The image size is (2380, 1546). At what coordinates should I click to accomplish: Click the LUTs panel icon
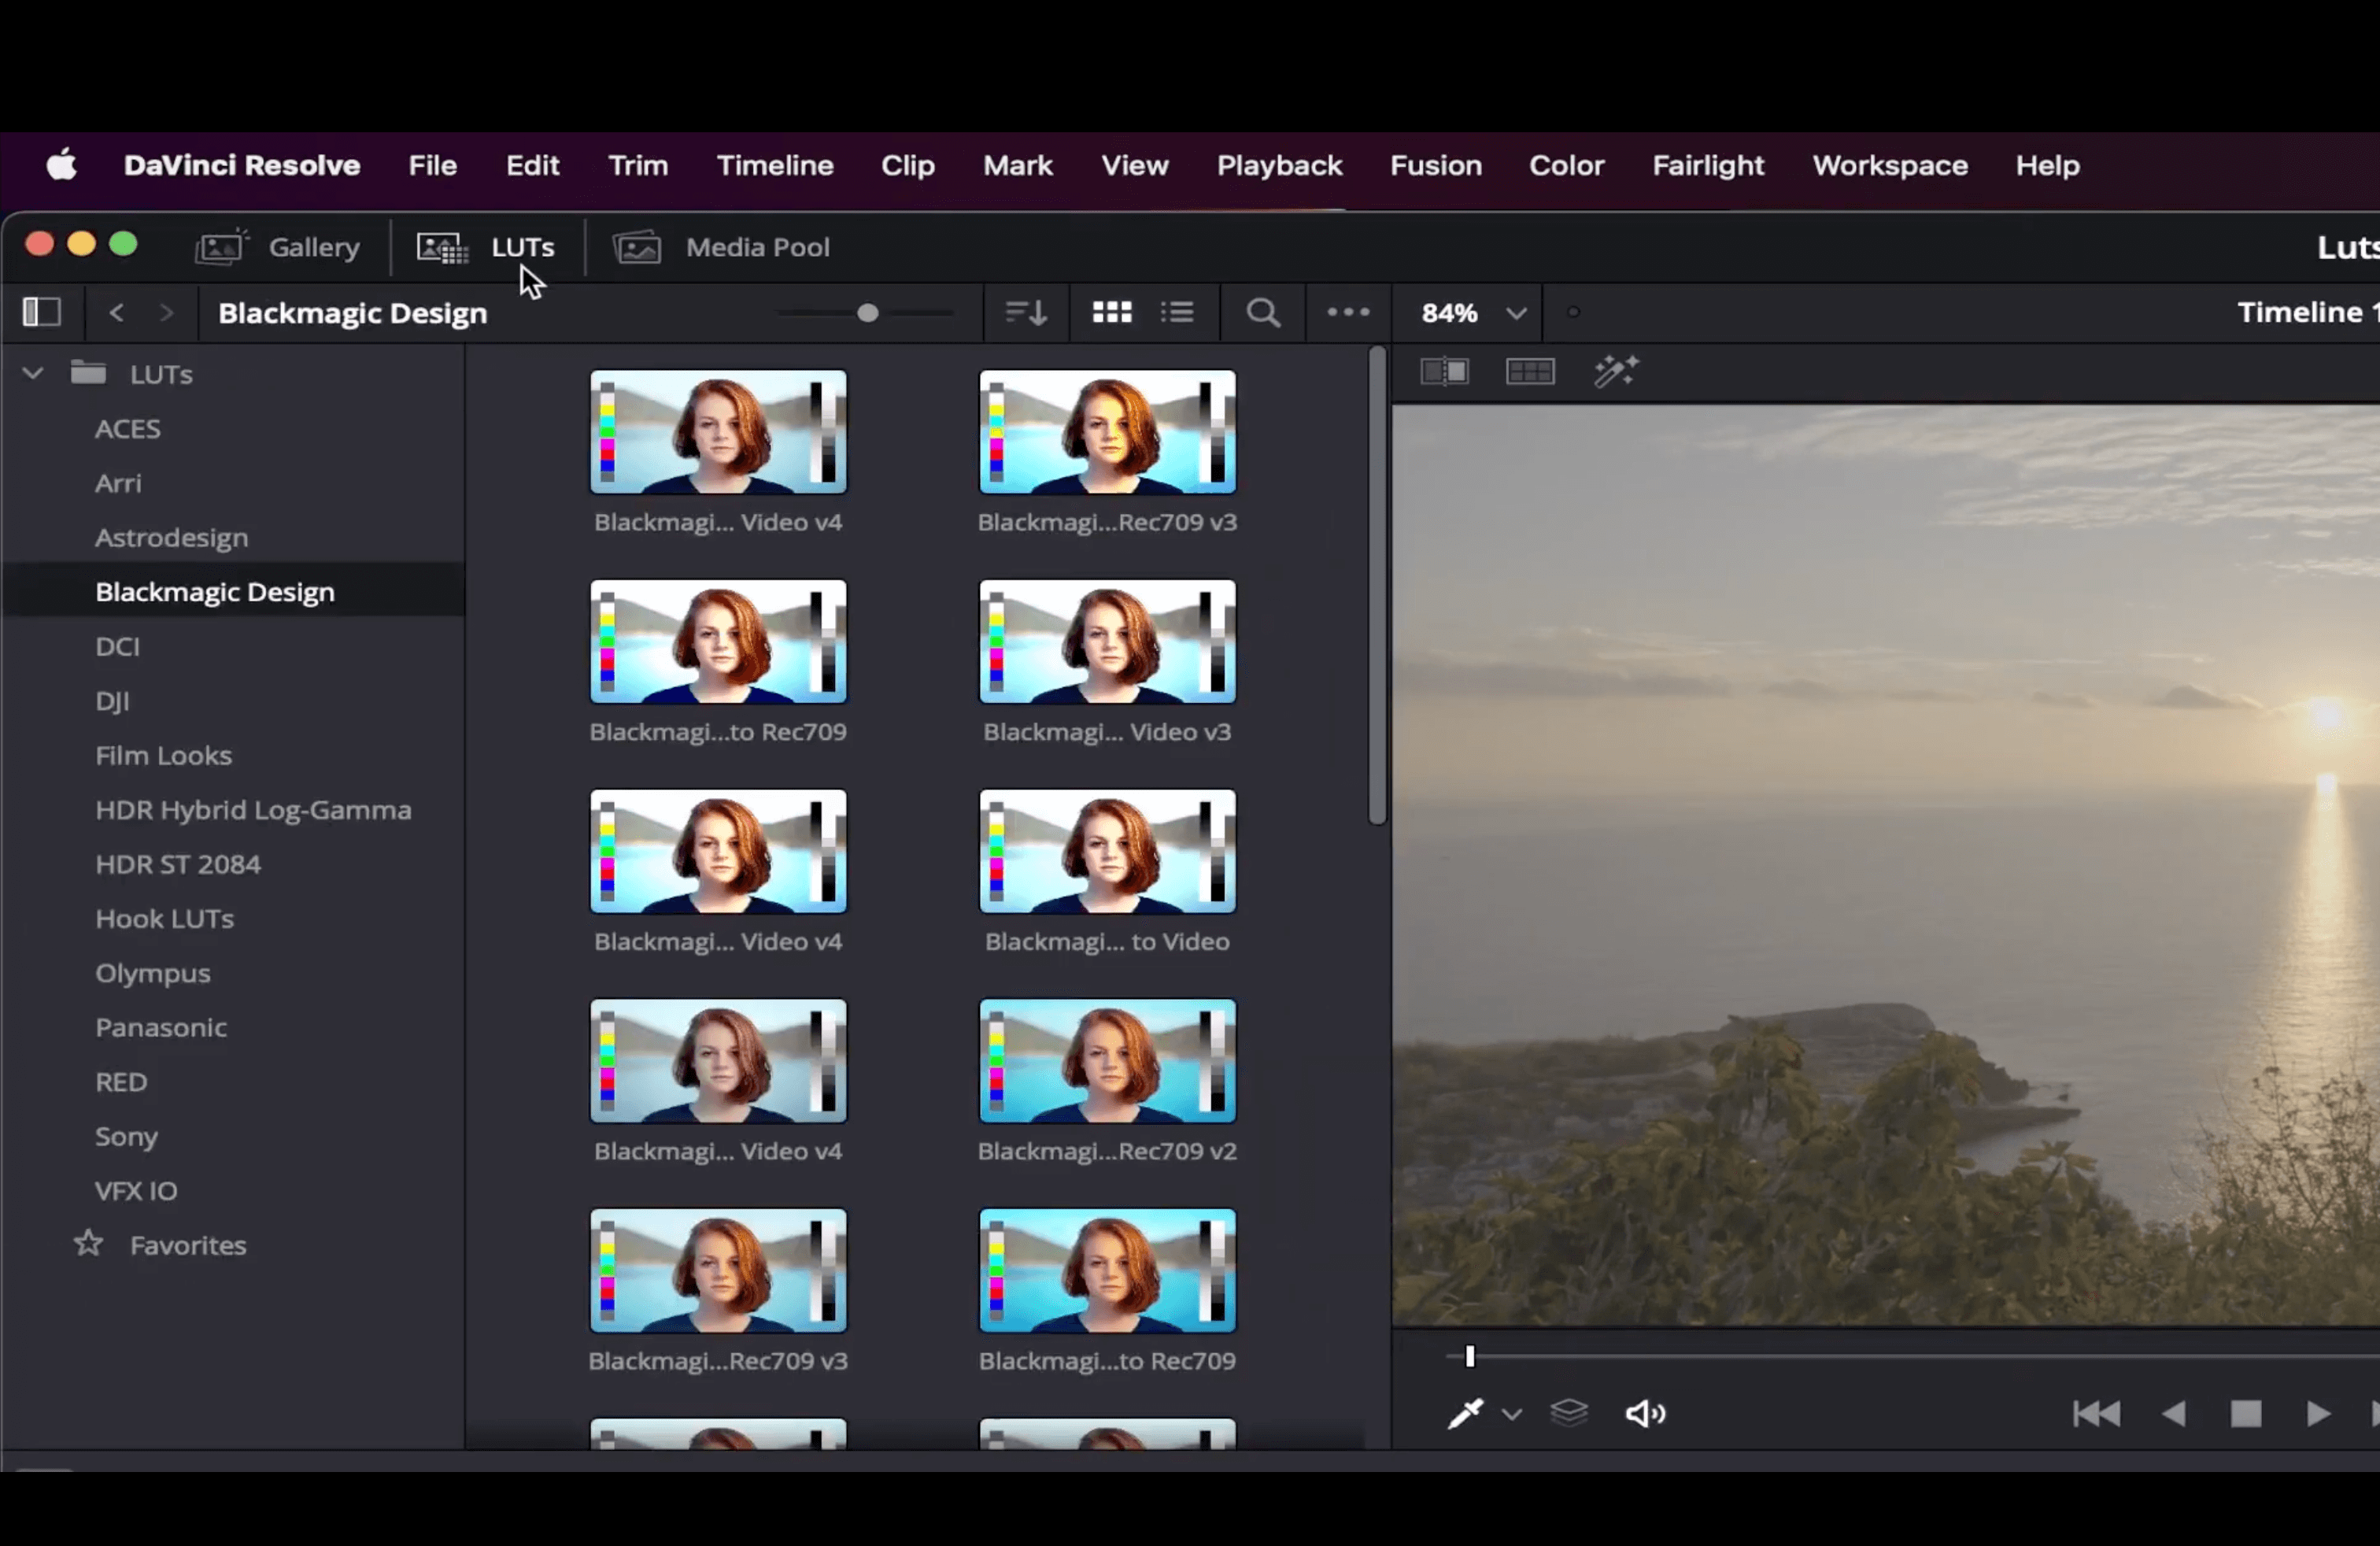441,246
